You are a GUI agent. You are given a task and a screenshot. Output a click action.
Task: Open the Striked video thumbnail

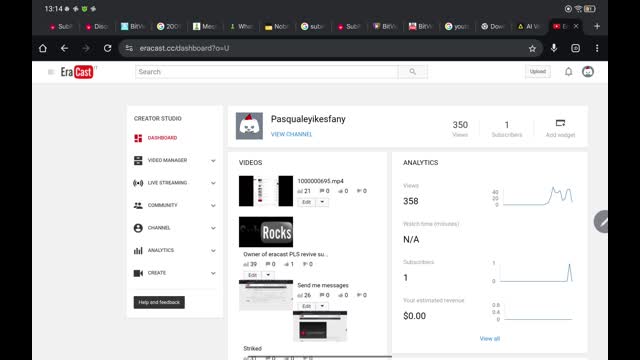320,326
